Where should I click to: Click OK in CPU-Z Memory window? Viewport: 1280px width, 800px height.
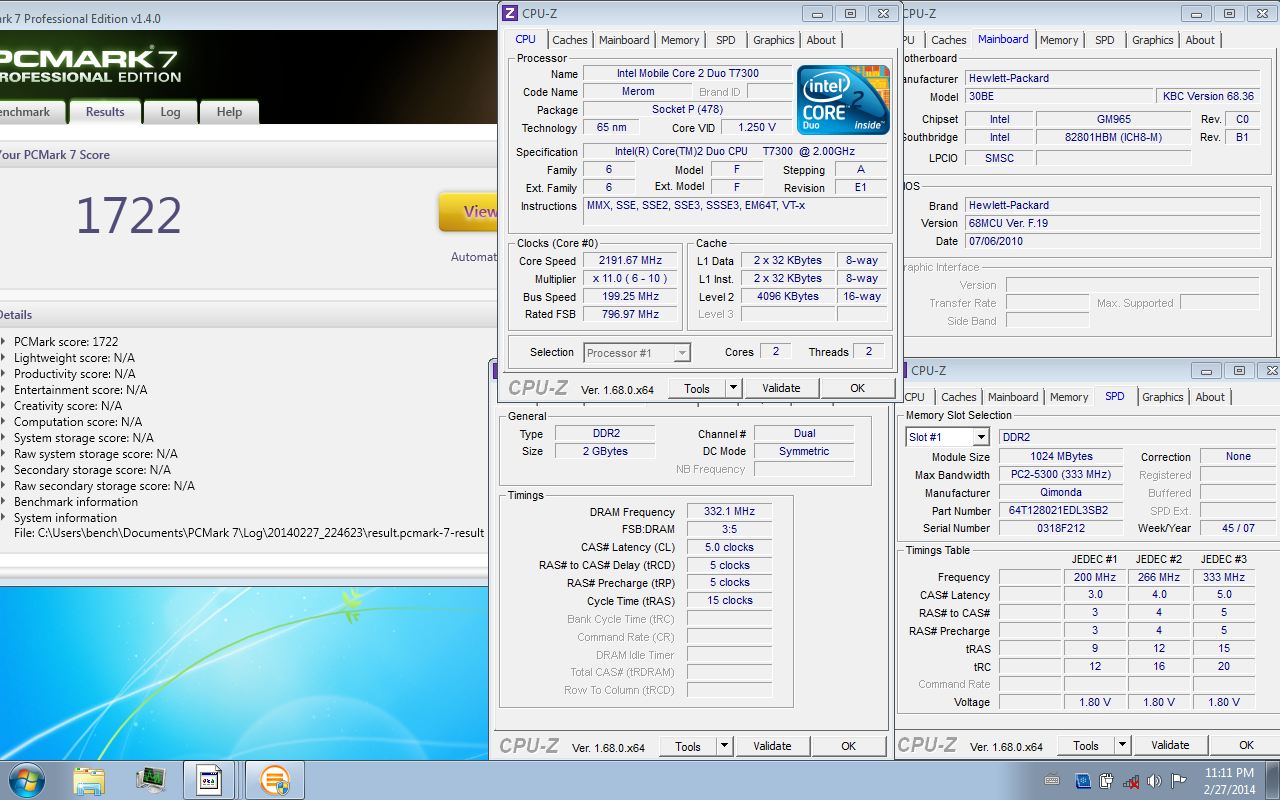[x=848, y=746]
